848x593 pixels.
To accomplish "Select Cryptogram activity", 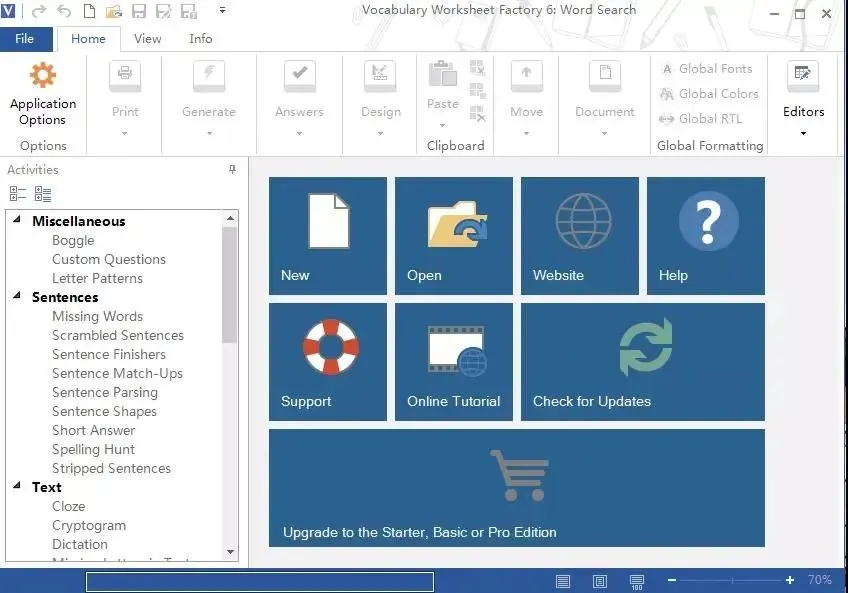I will click(x=89, y=525).
